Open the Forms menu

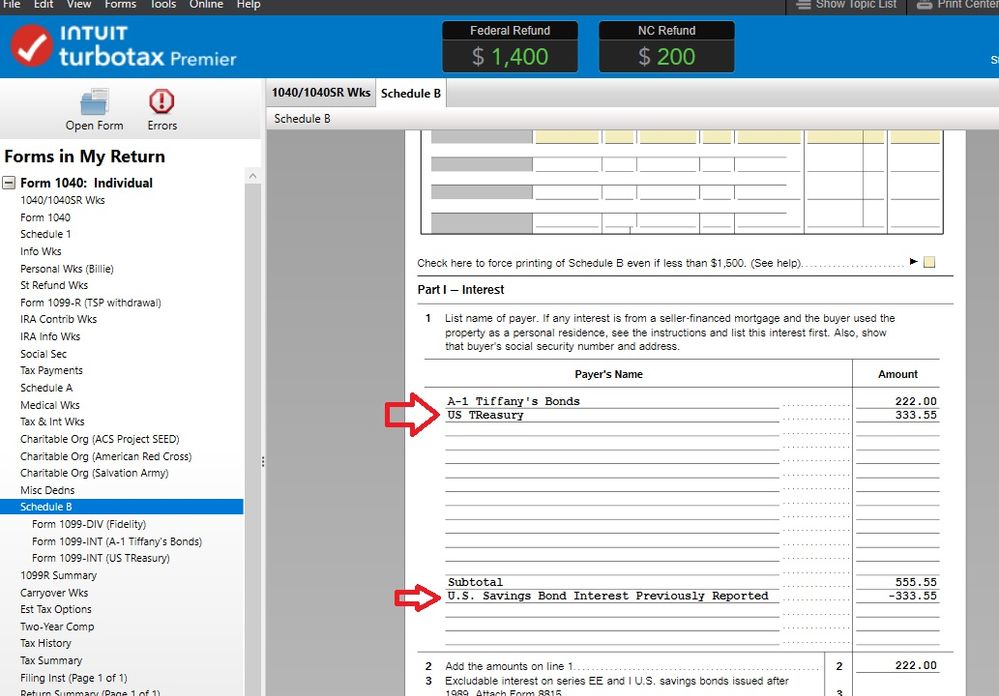click(x=120, y=4)
